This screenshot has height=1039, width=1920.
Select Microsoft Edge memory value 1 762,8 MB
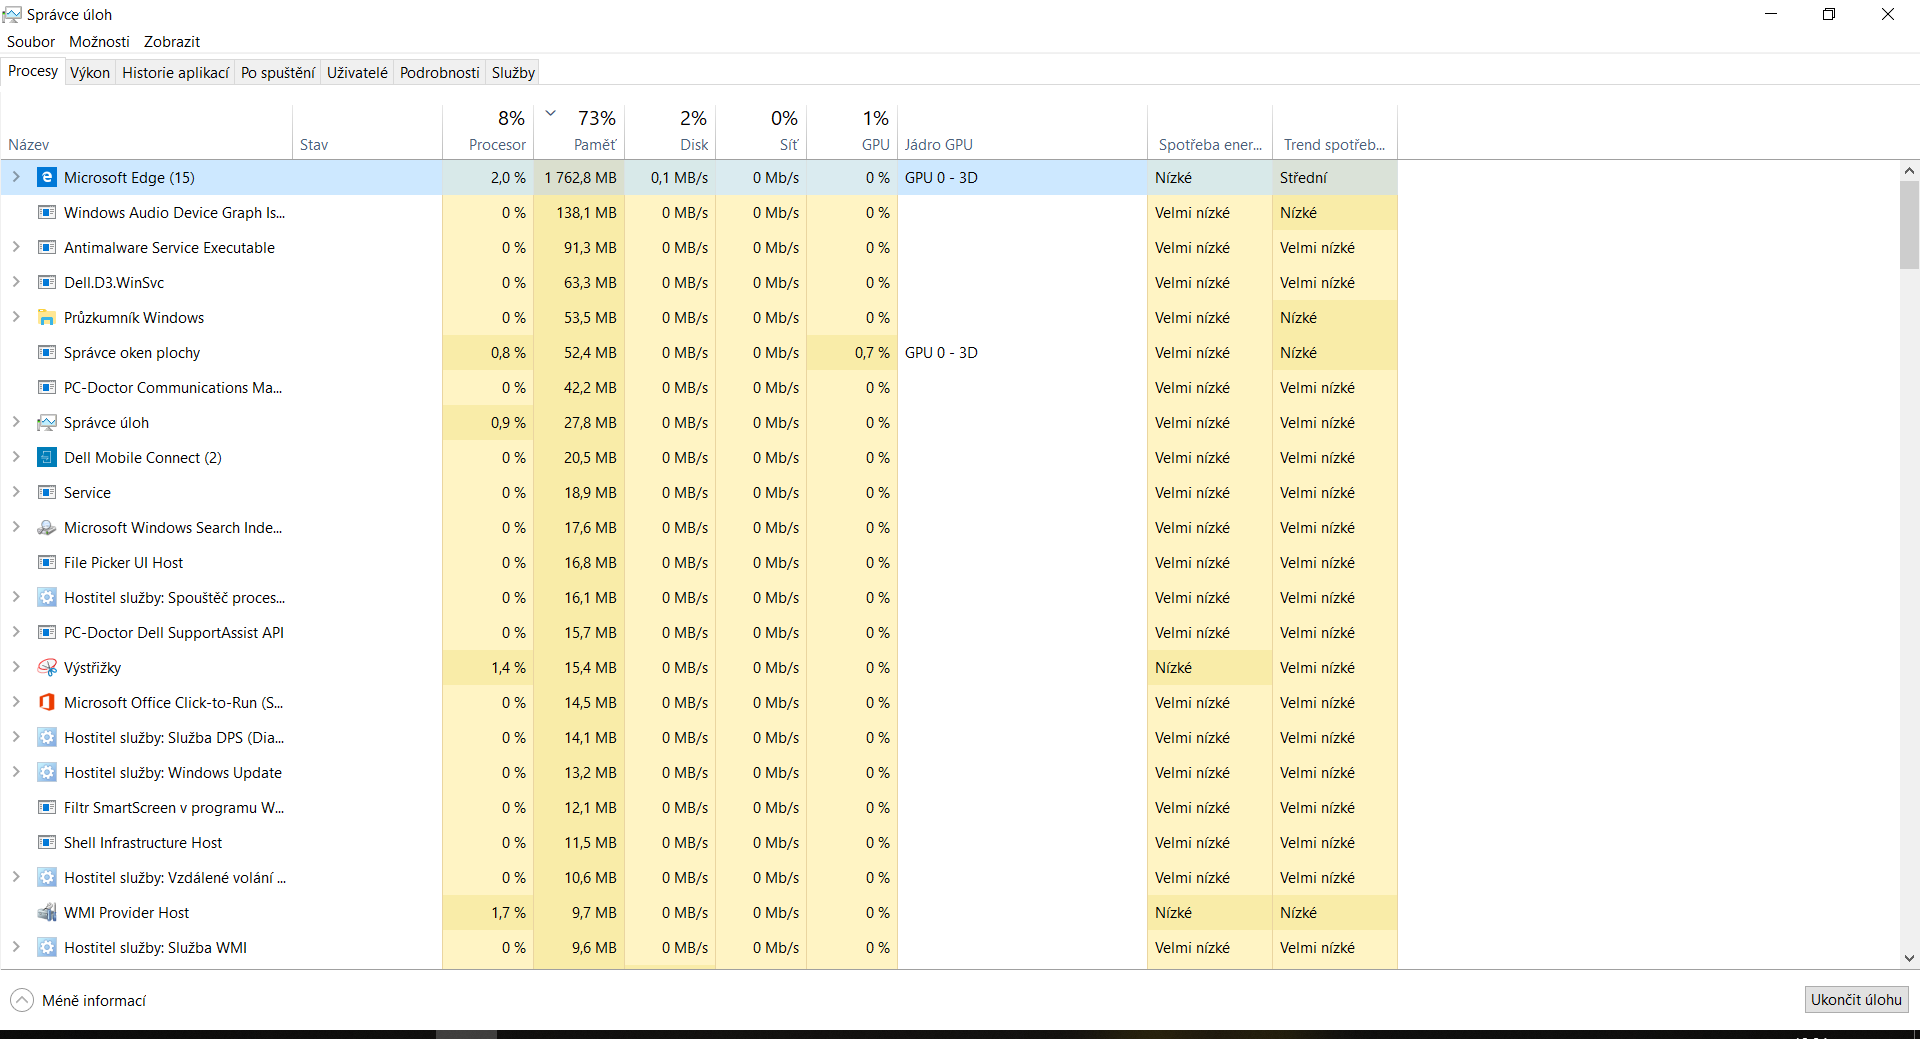[x=580, y=178]
